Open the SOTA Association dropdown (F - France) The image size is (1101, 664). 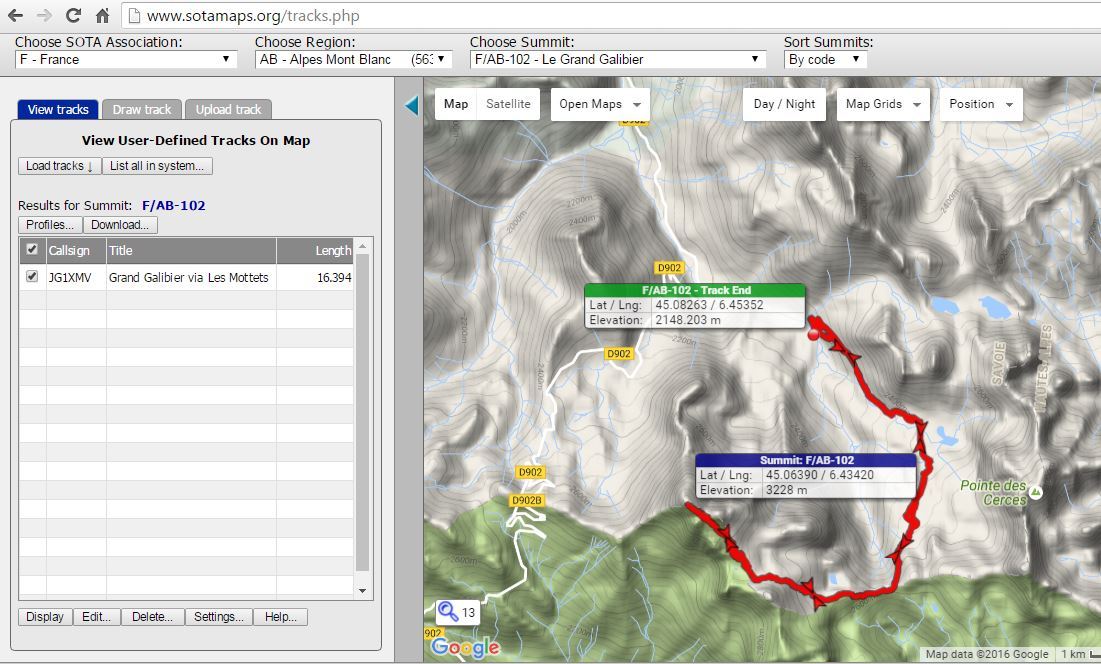pos(126,60)
